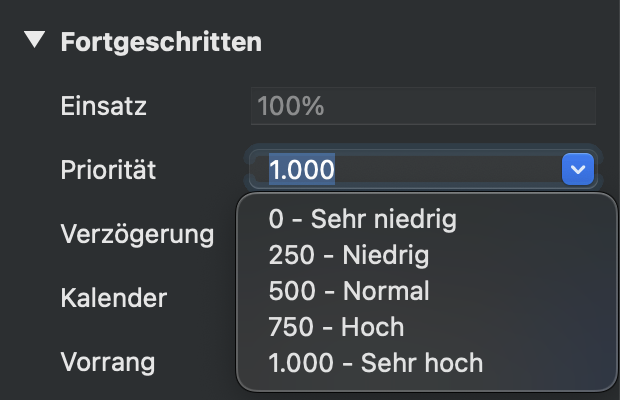Screen dimensions: 620x400
Task: Select the 0 - Sehr niedrig option
Action: point(362,219)
